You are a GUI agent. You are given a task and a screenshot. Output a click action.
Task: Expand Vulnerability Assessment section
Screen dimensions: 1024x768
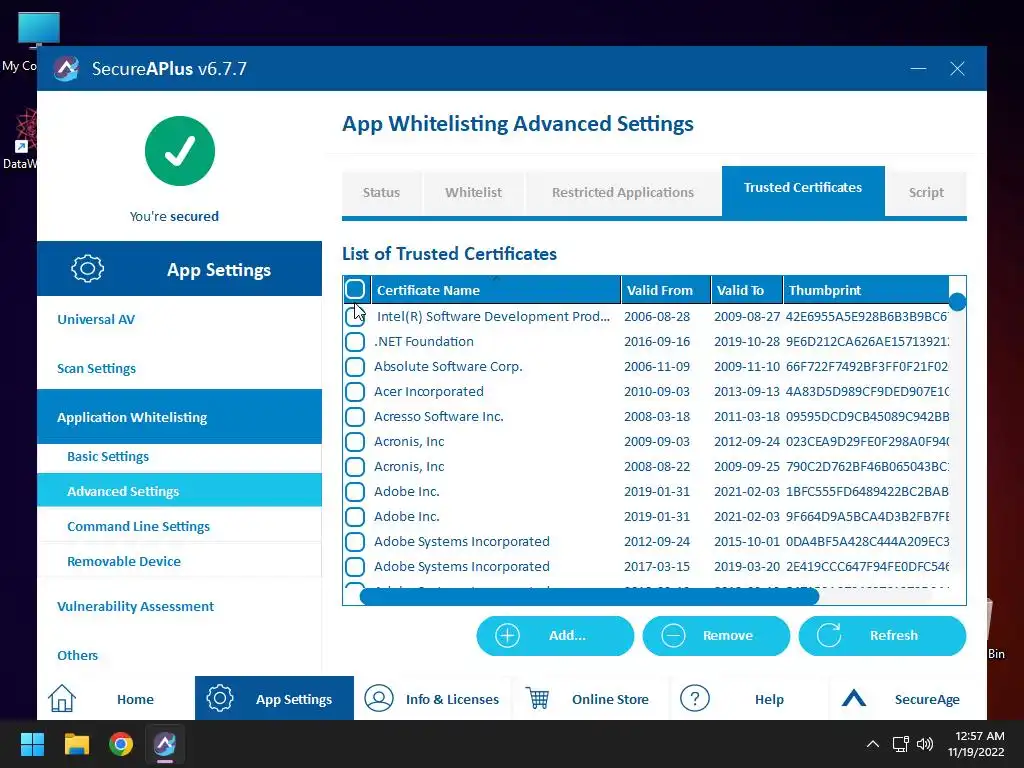tap(135, 606)
